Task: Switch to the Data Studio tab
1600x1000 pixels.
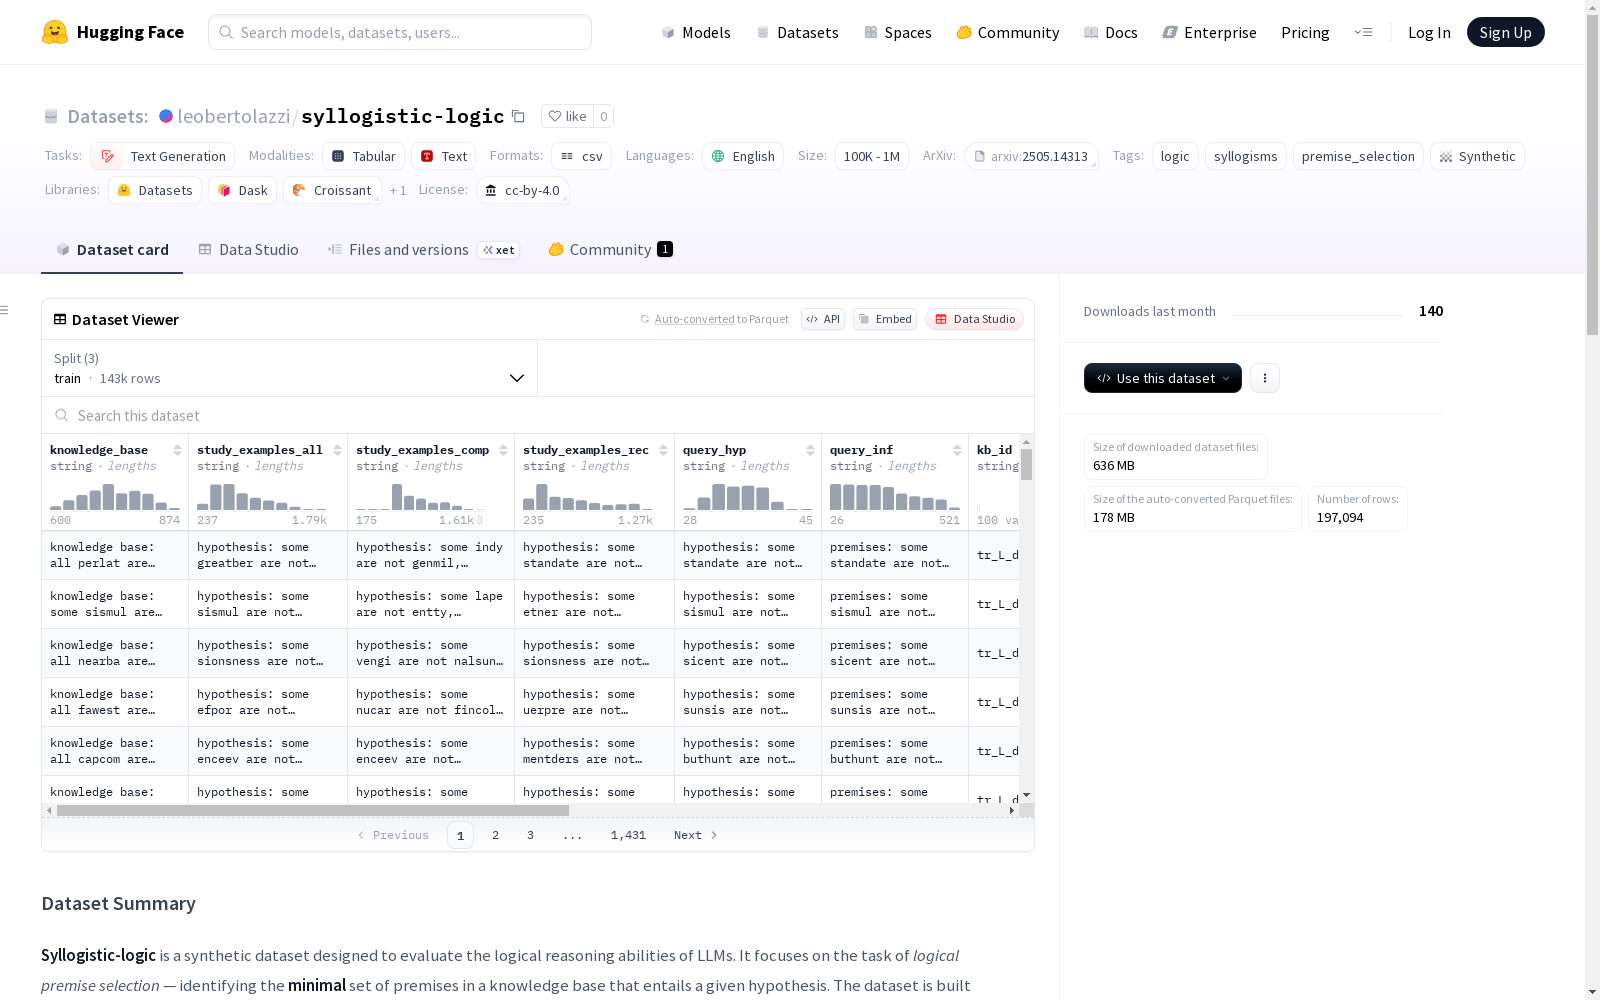Action: 248,250
